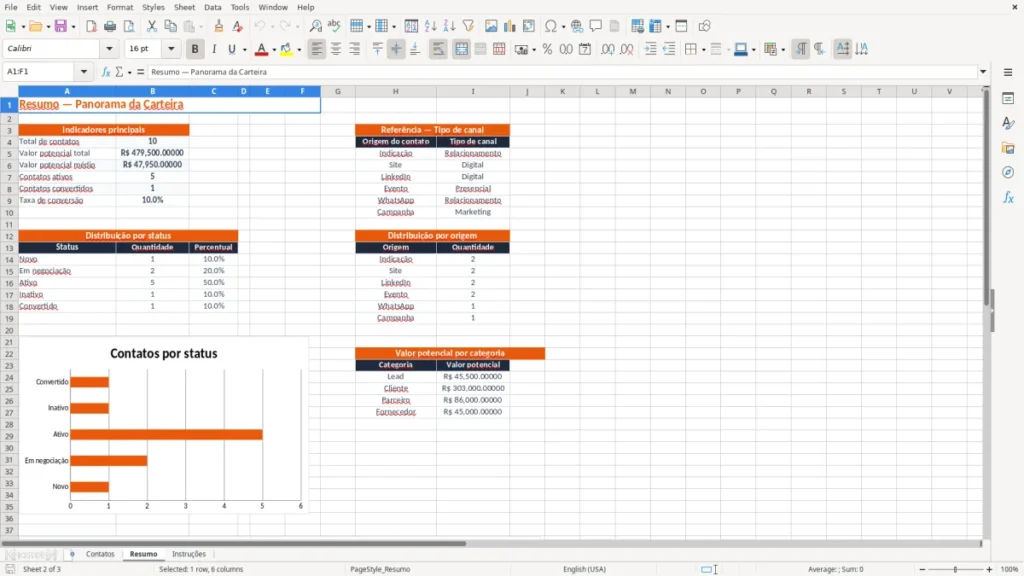Select the Contatos por status chart

[163, 424]
